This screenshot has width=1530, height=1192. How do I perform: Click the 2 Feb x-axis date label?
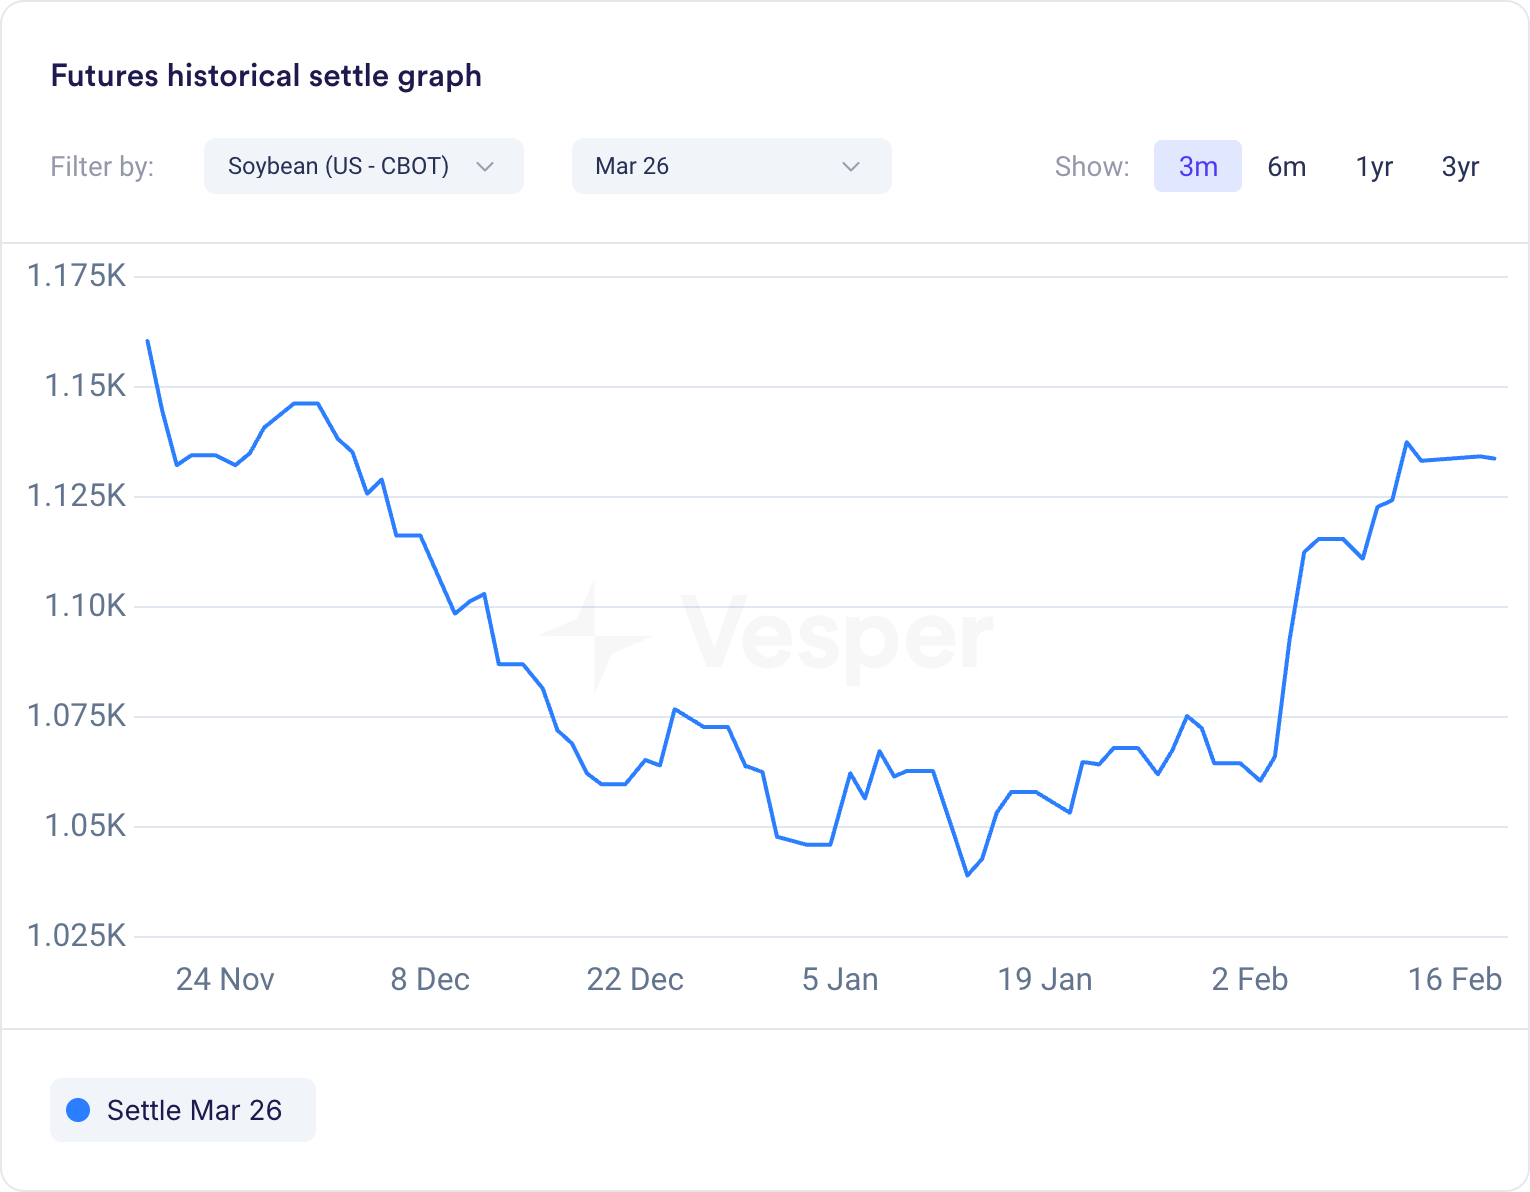(x=1249, y=979)
